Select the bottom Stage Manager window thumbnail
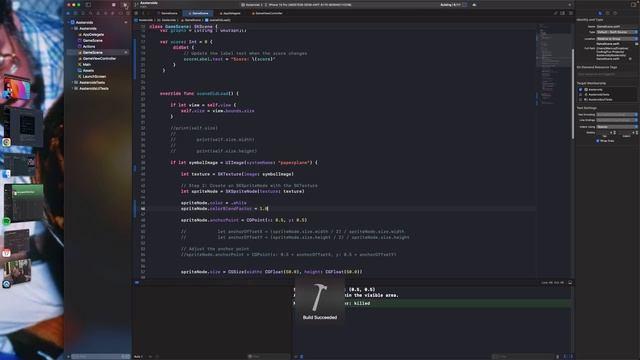The height and width of the screenshot is (360, 640). 17,272
